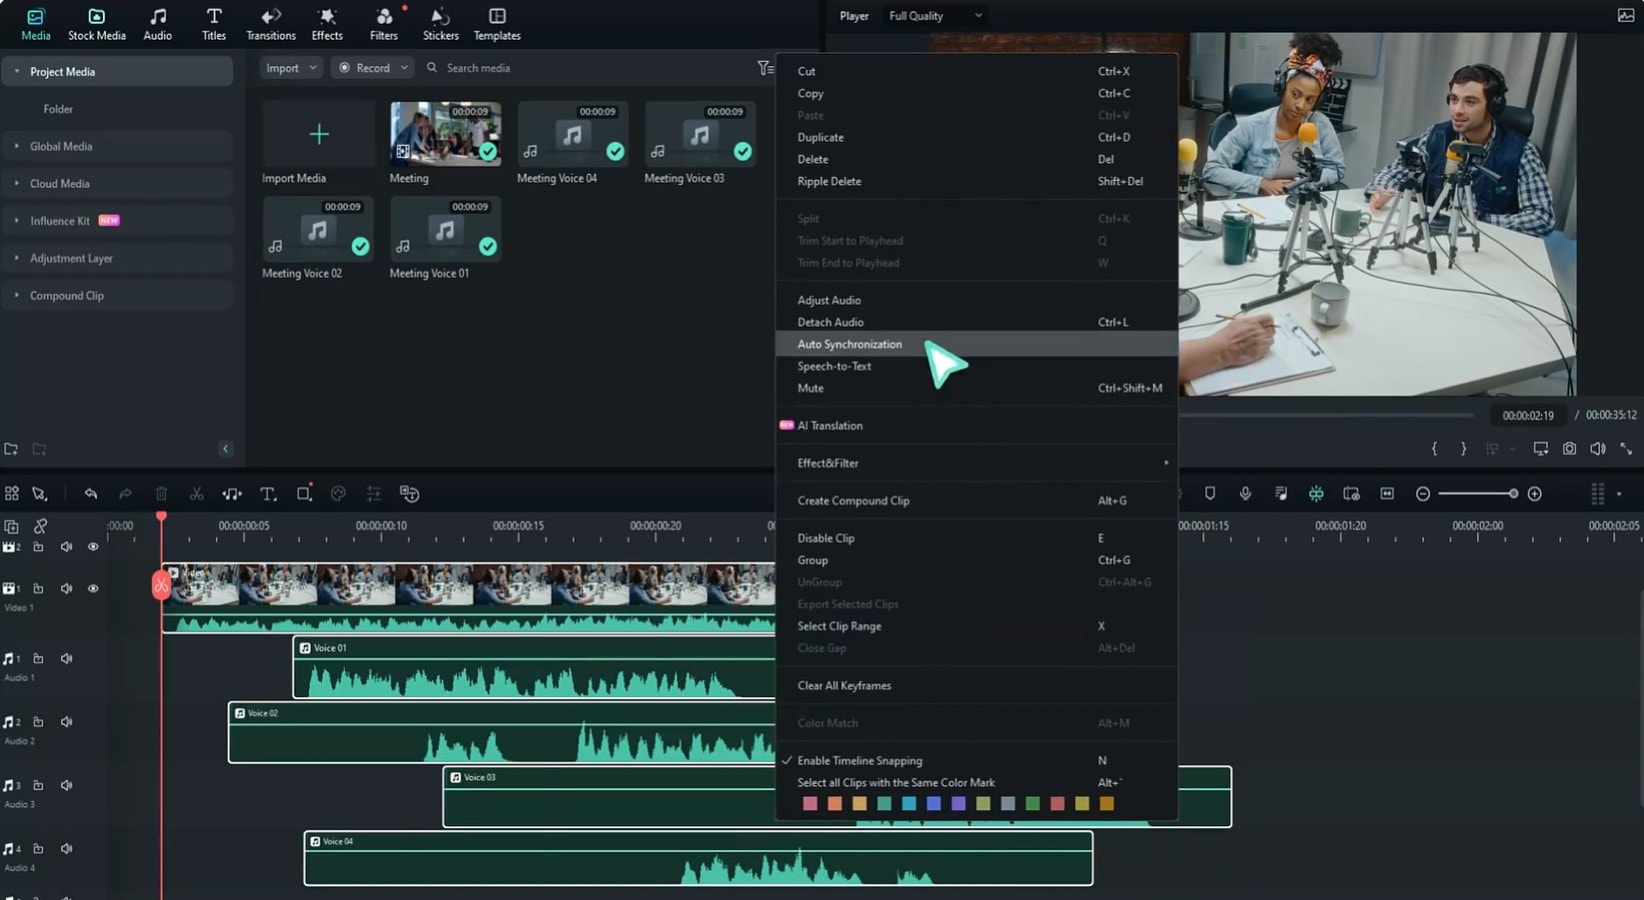This screenshot has height=900, width=1644.
Task: Open the Filters tab
Action: tap(384, 24)
